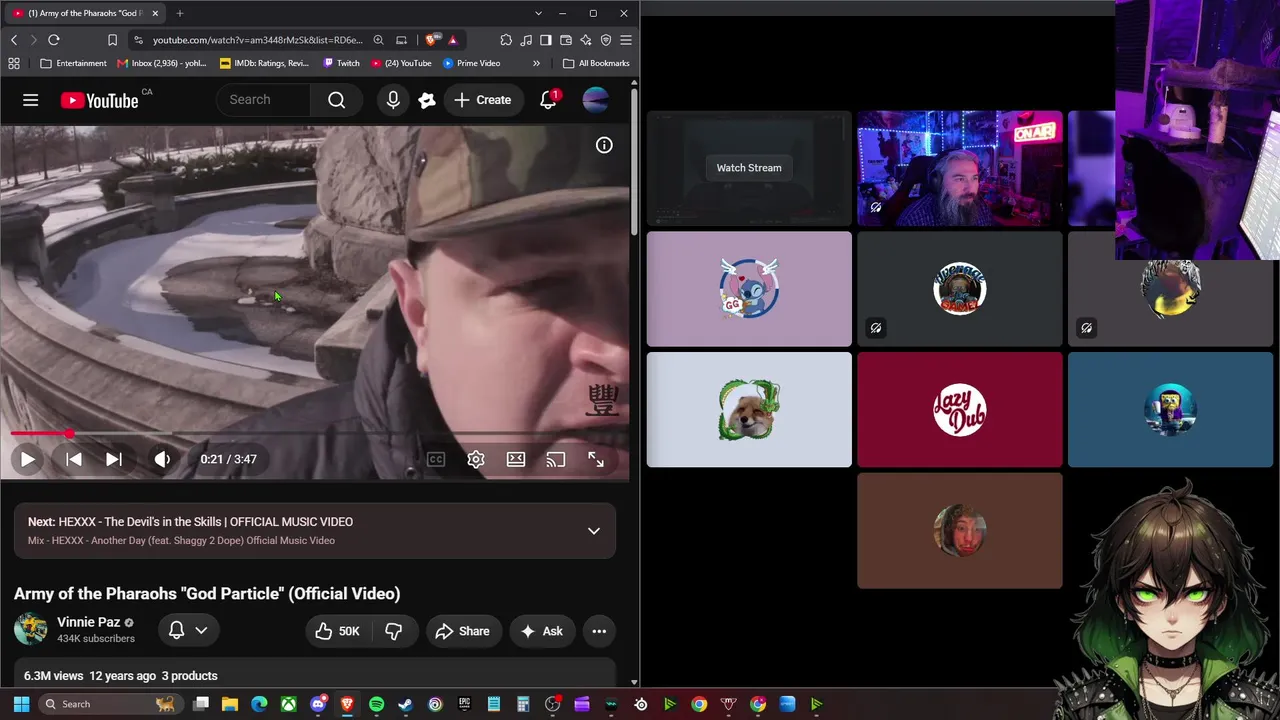
Task: Like the video with 50K likes
Action: (x=337, y=631)
